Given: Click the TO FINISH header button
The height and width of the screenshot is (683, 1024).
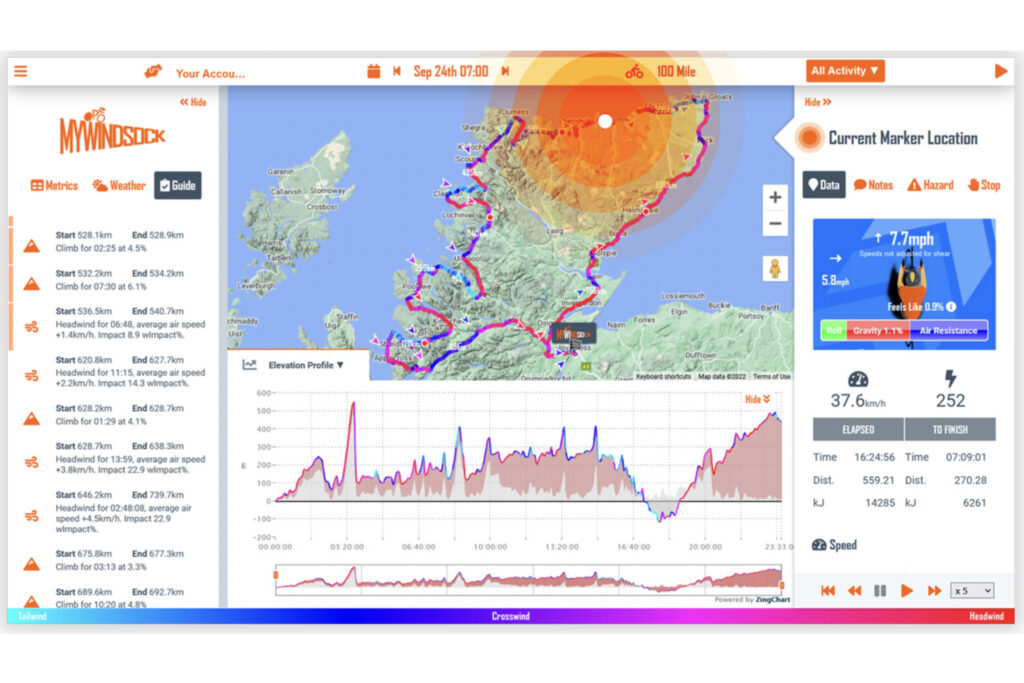Looking at the screenshot, I should pyautogui.click(x=950, y=429).
